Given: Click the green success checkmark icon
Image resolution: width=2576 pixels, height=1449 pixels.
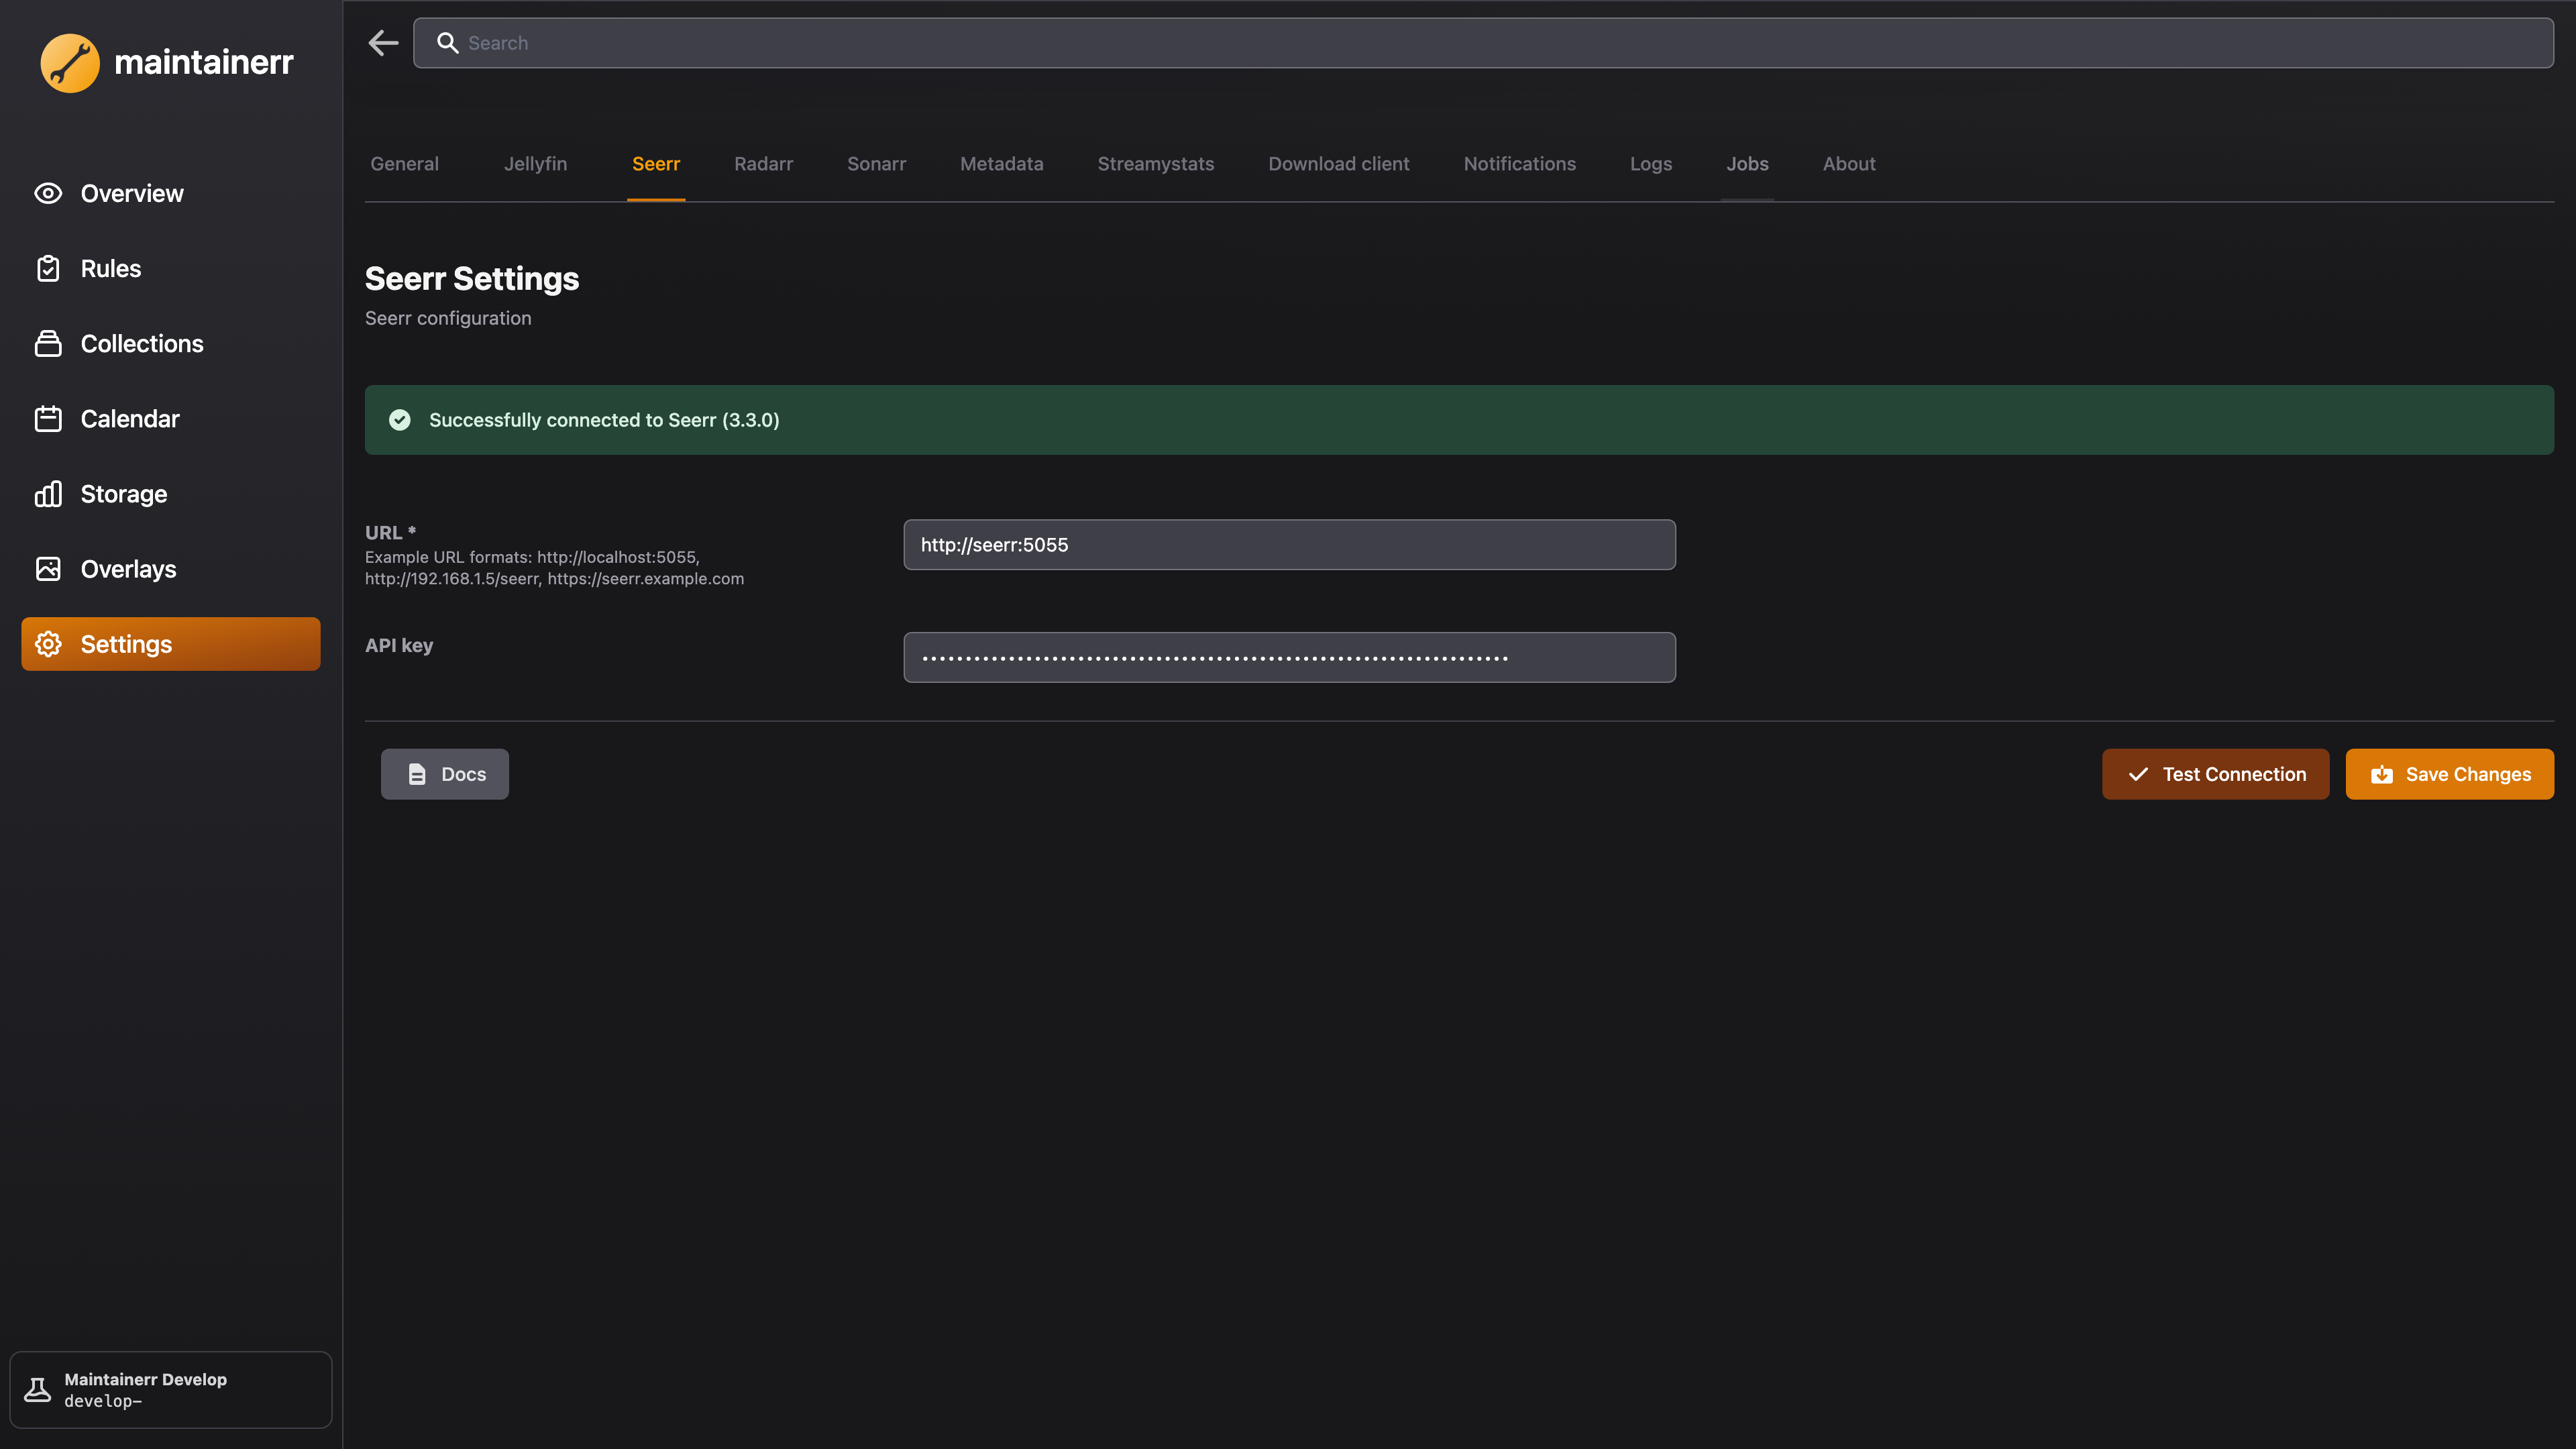Looking at the screenshot, I should [x=399, y=420].
